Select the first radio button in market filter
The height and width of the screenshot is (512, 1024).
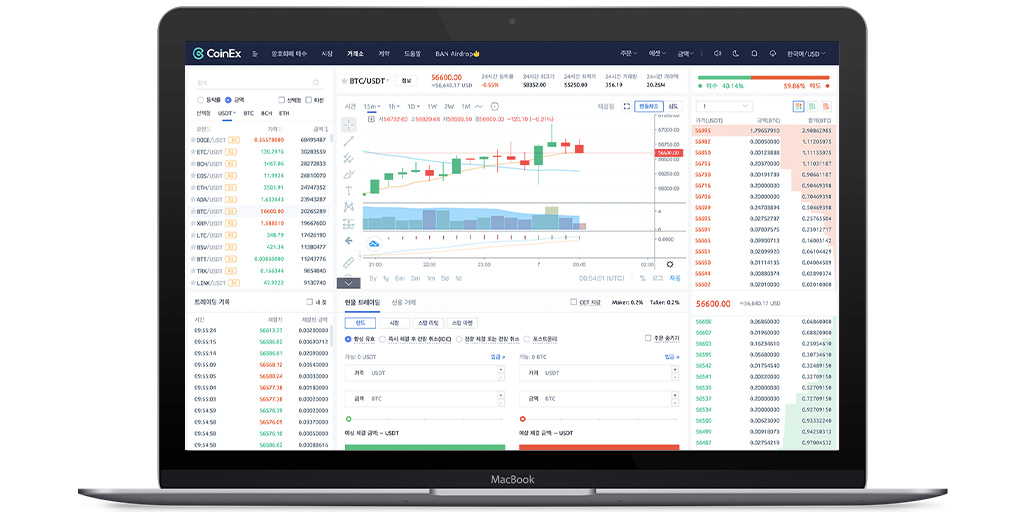pyautogui.click(x=200, y=100)
